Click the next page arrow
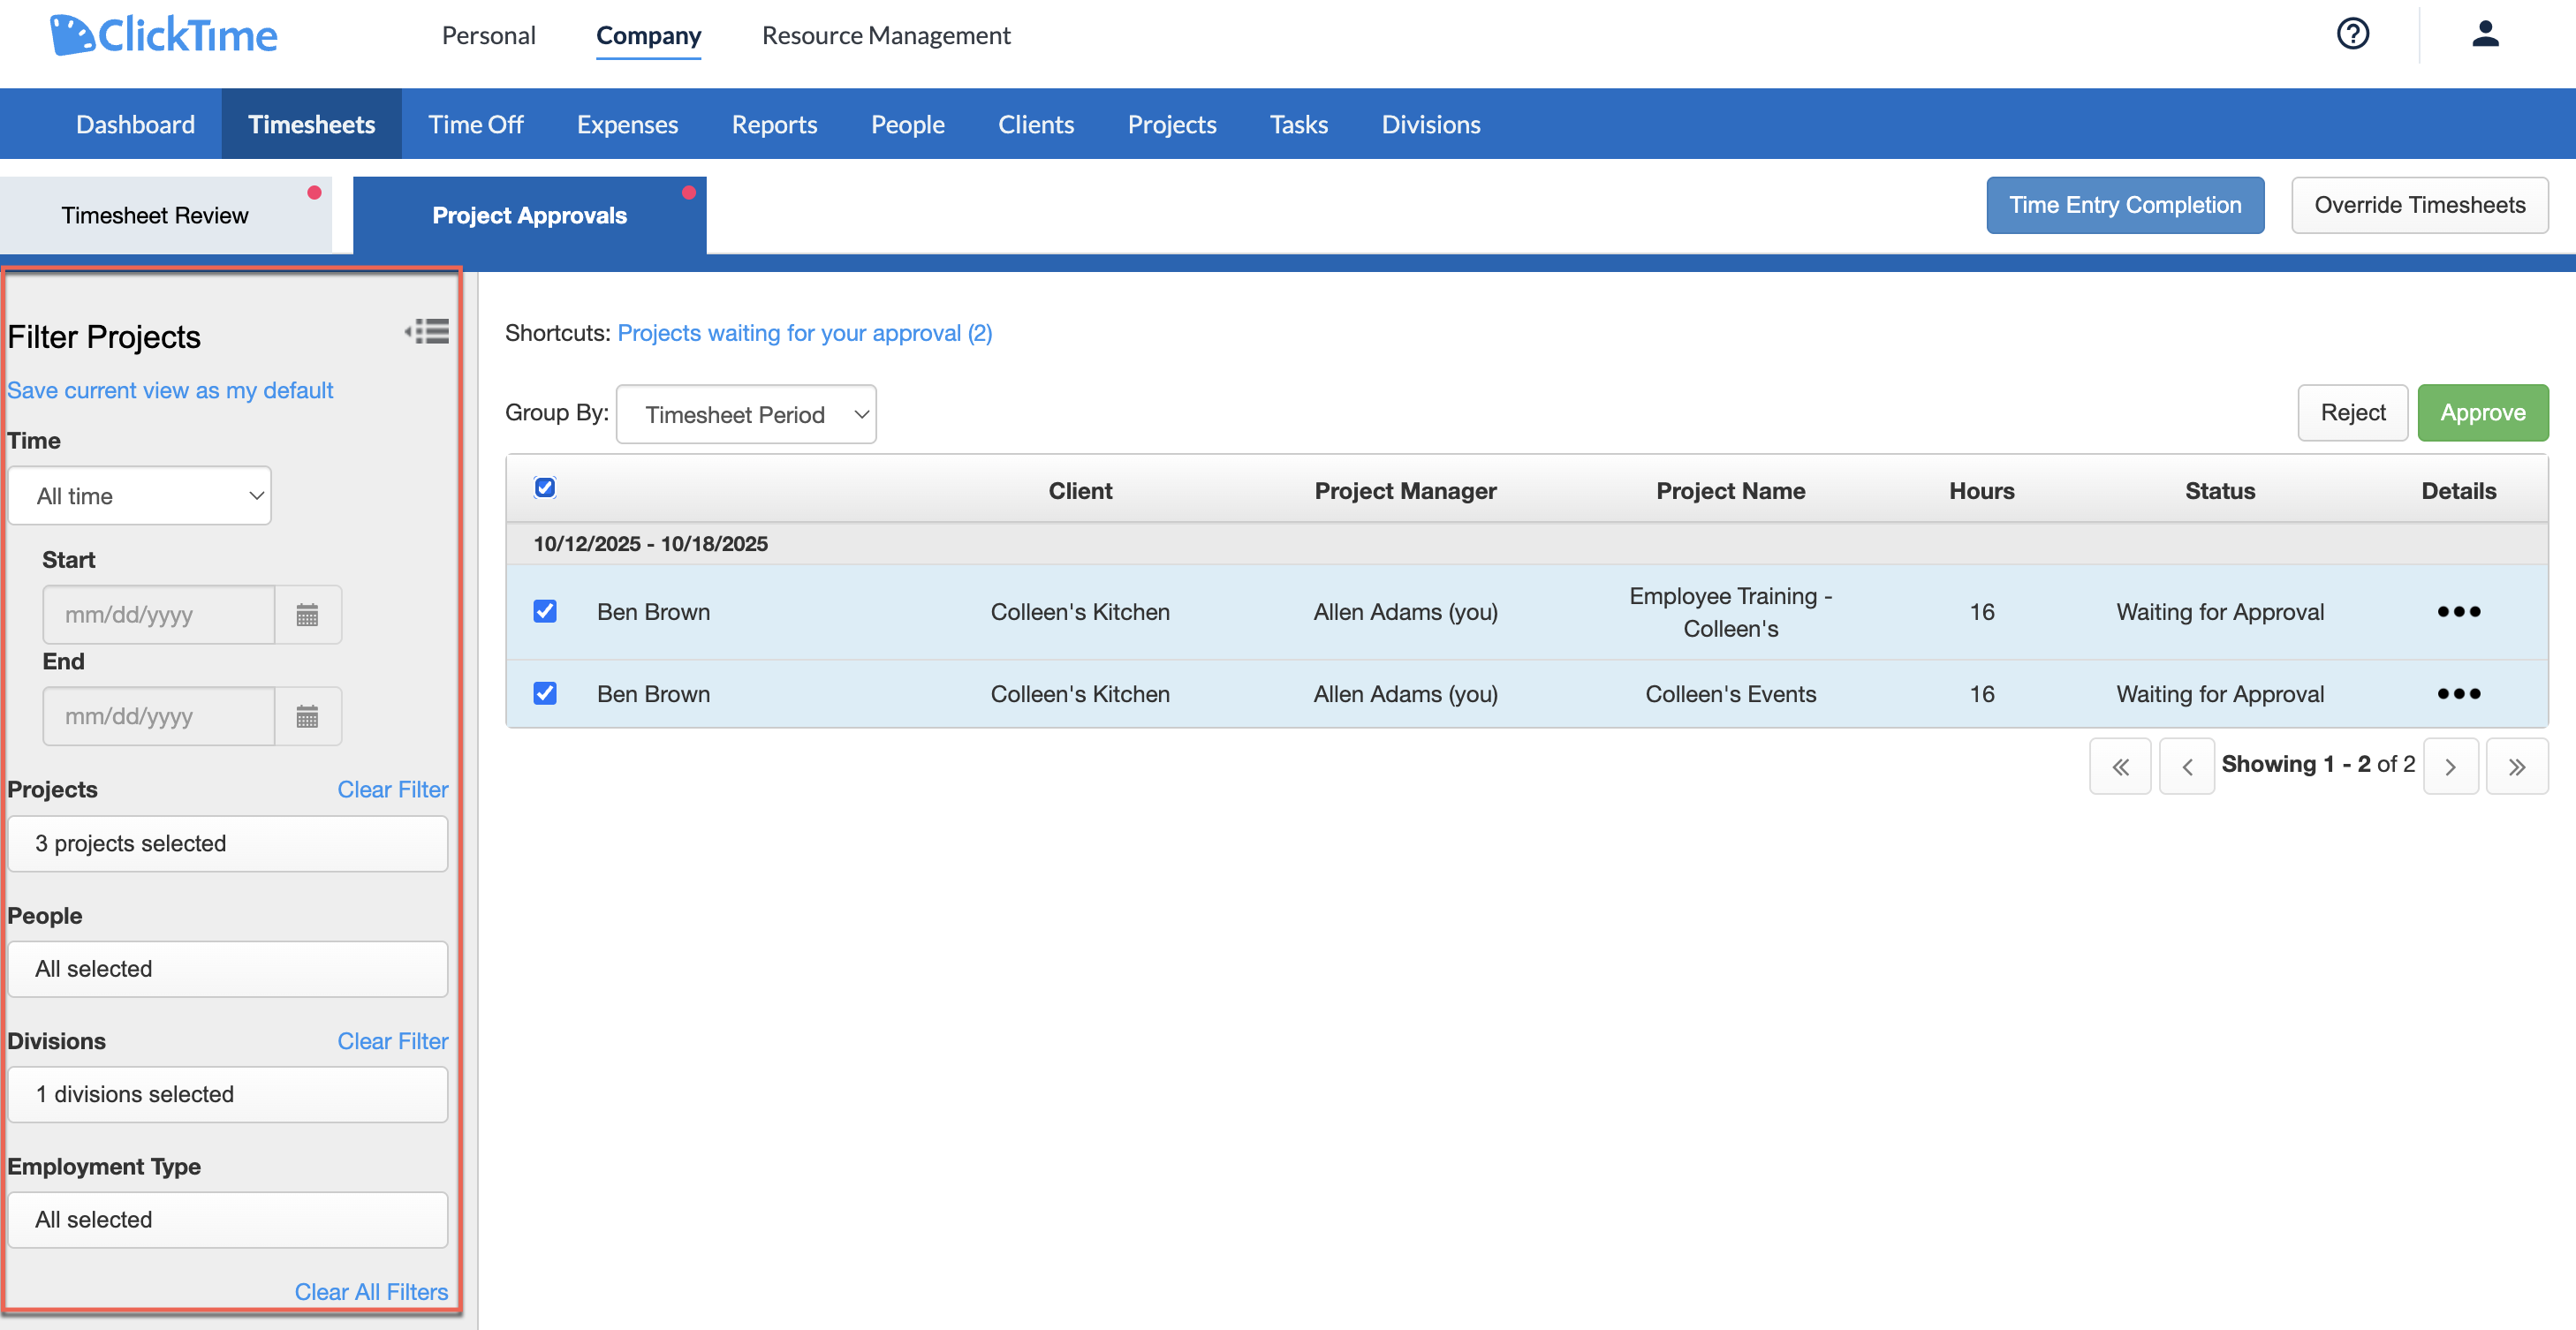Image resolution: width=2576 pixels, height=1330 pixels. 2451,765
